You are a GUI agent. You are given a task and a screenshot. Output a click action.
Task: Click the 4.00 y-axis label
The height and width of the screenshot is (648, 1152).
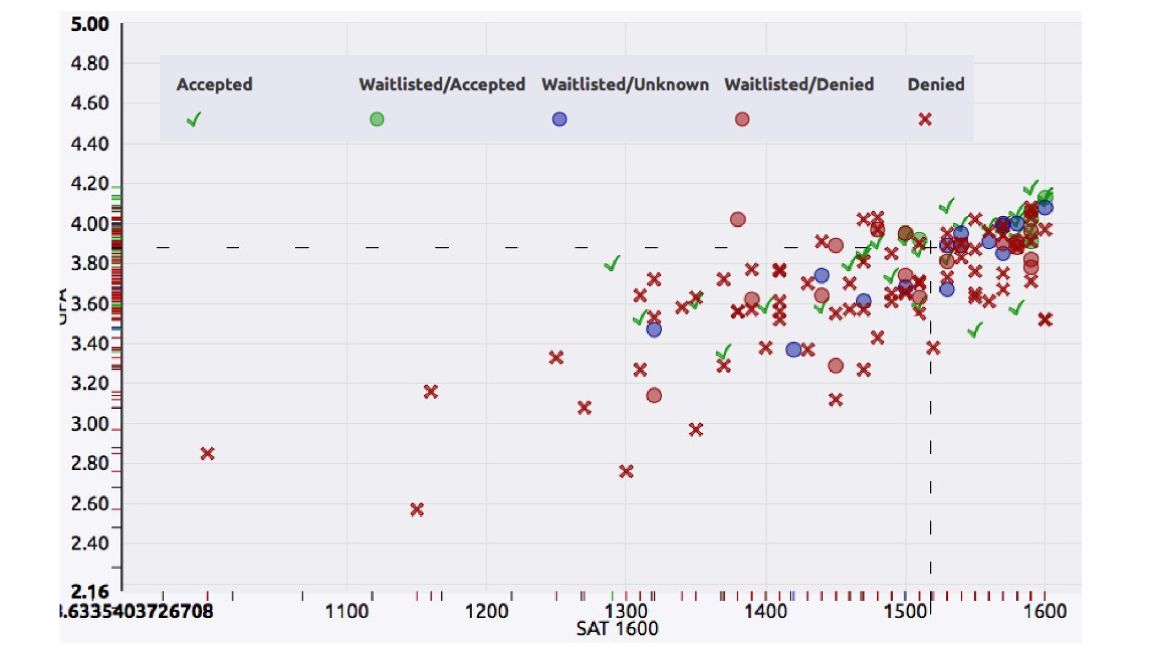point(90,223)
